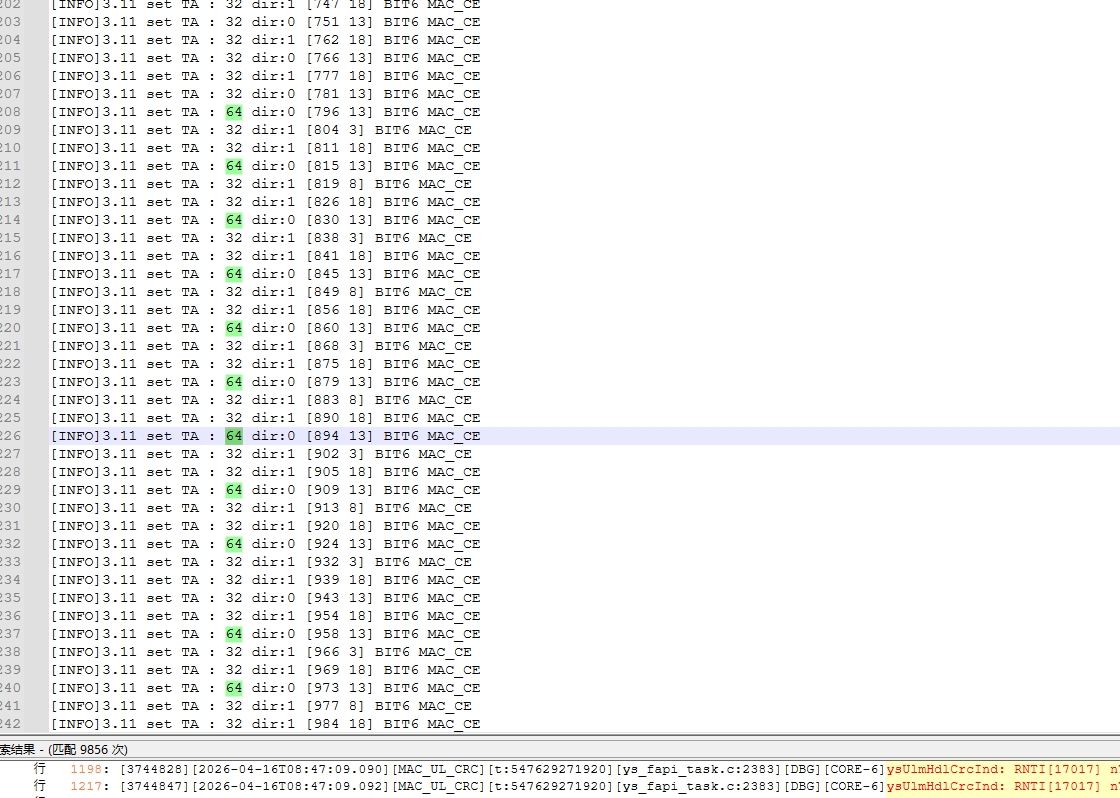Select line number 214 in the gutter
The image size is (1120, 798).
click(x=10, y=220)
